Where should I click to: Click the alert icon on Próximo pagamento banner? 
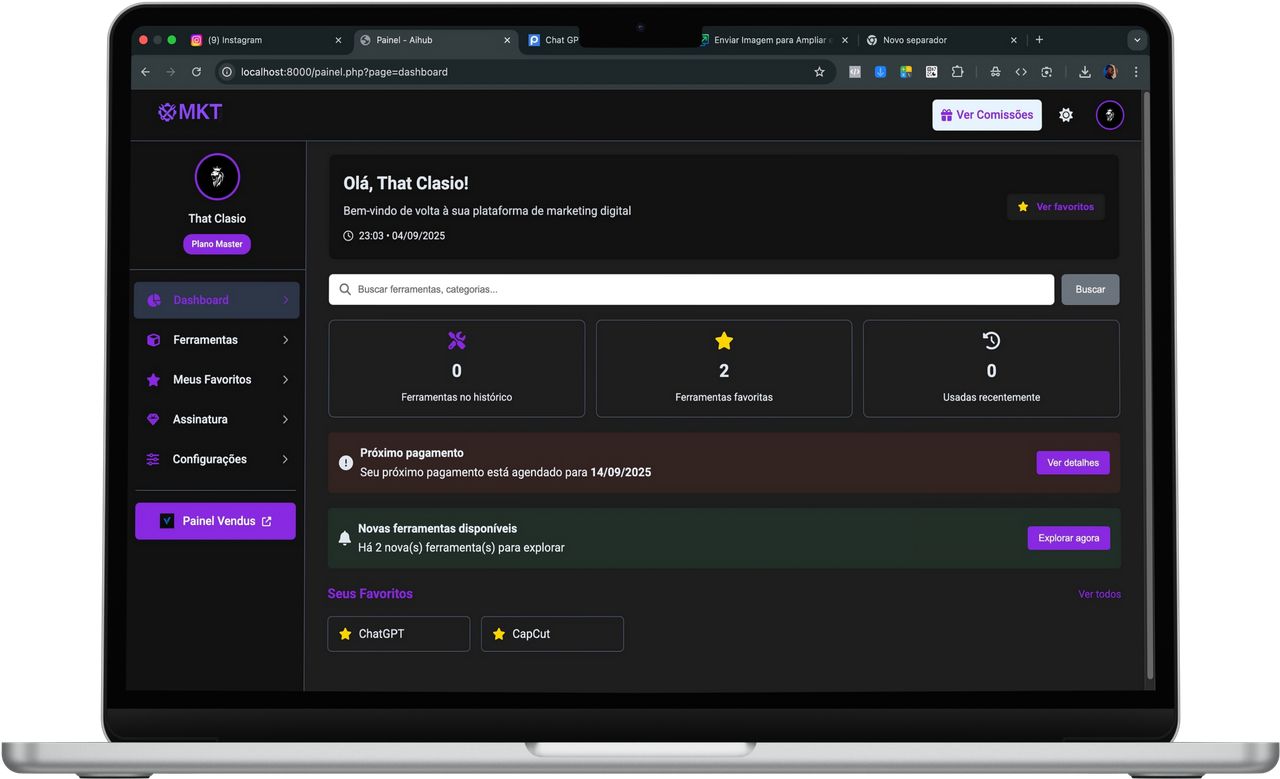pos(344,462)
